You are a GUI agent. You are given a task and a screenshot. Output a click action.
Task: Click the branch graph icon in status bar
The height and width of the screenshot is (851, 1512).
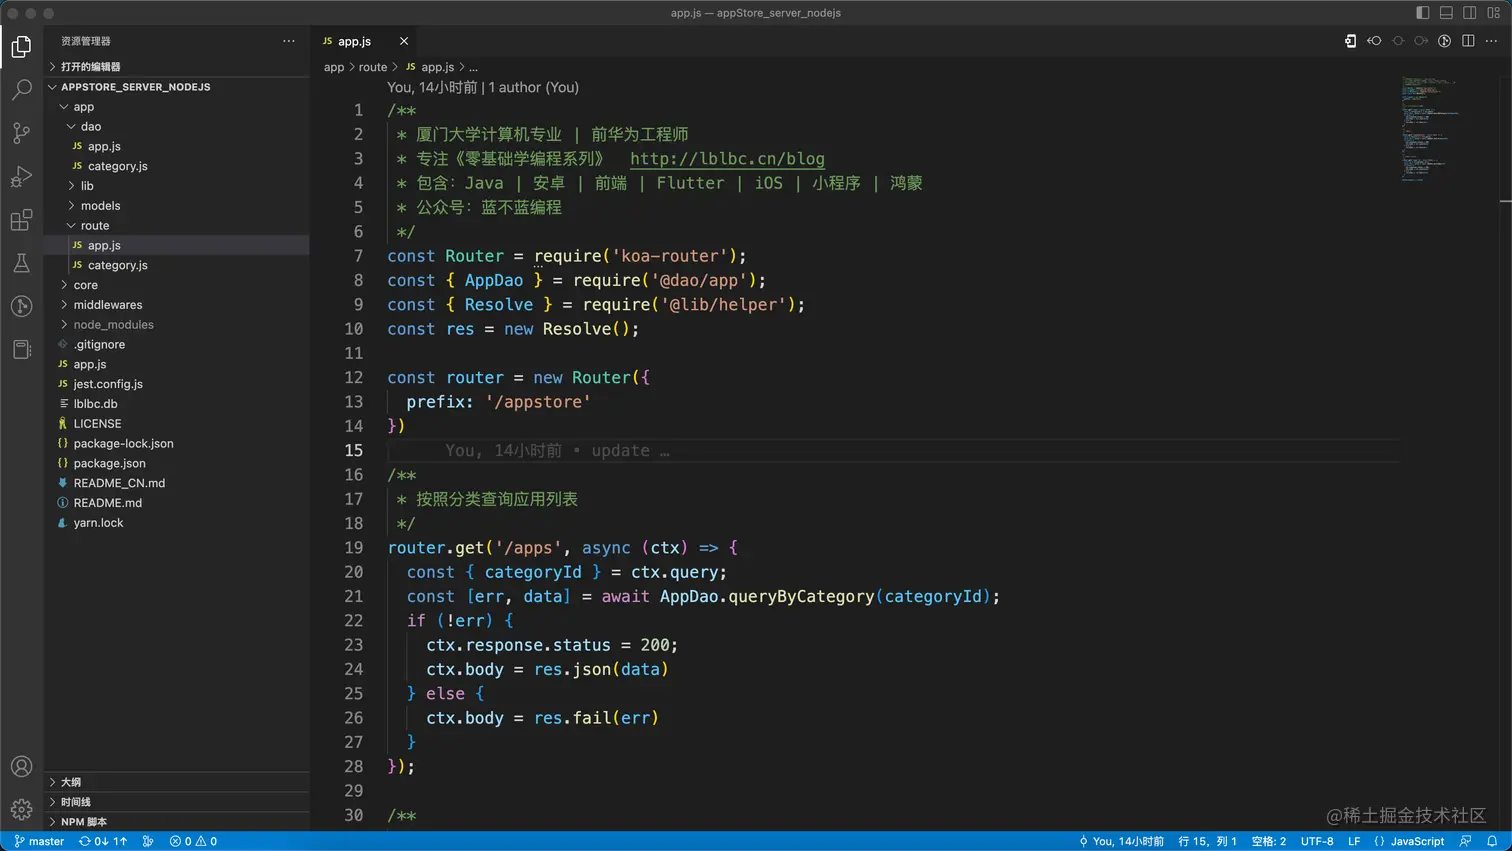pyautogui.click(x=148, y=842)
